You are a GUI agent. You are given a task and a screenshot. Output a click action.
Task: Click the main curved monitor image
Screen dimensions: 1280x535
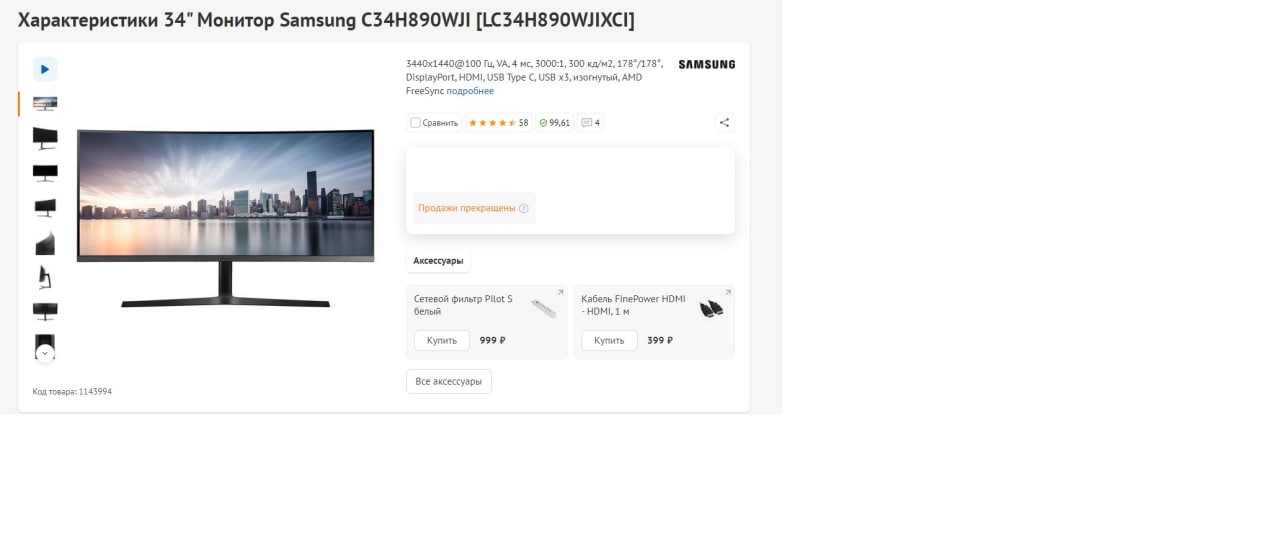click(225, 218)
